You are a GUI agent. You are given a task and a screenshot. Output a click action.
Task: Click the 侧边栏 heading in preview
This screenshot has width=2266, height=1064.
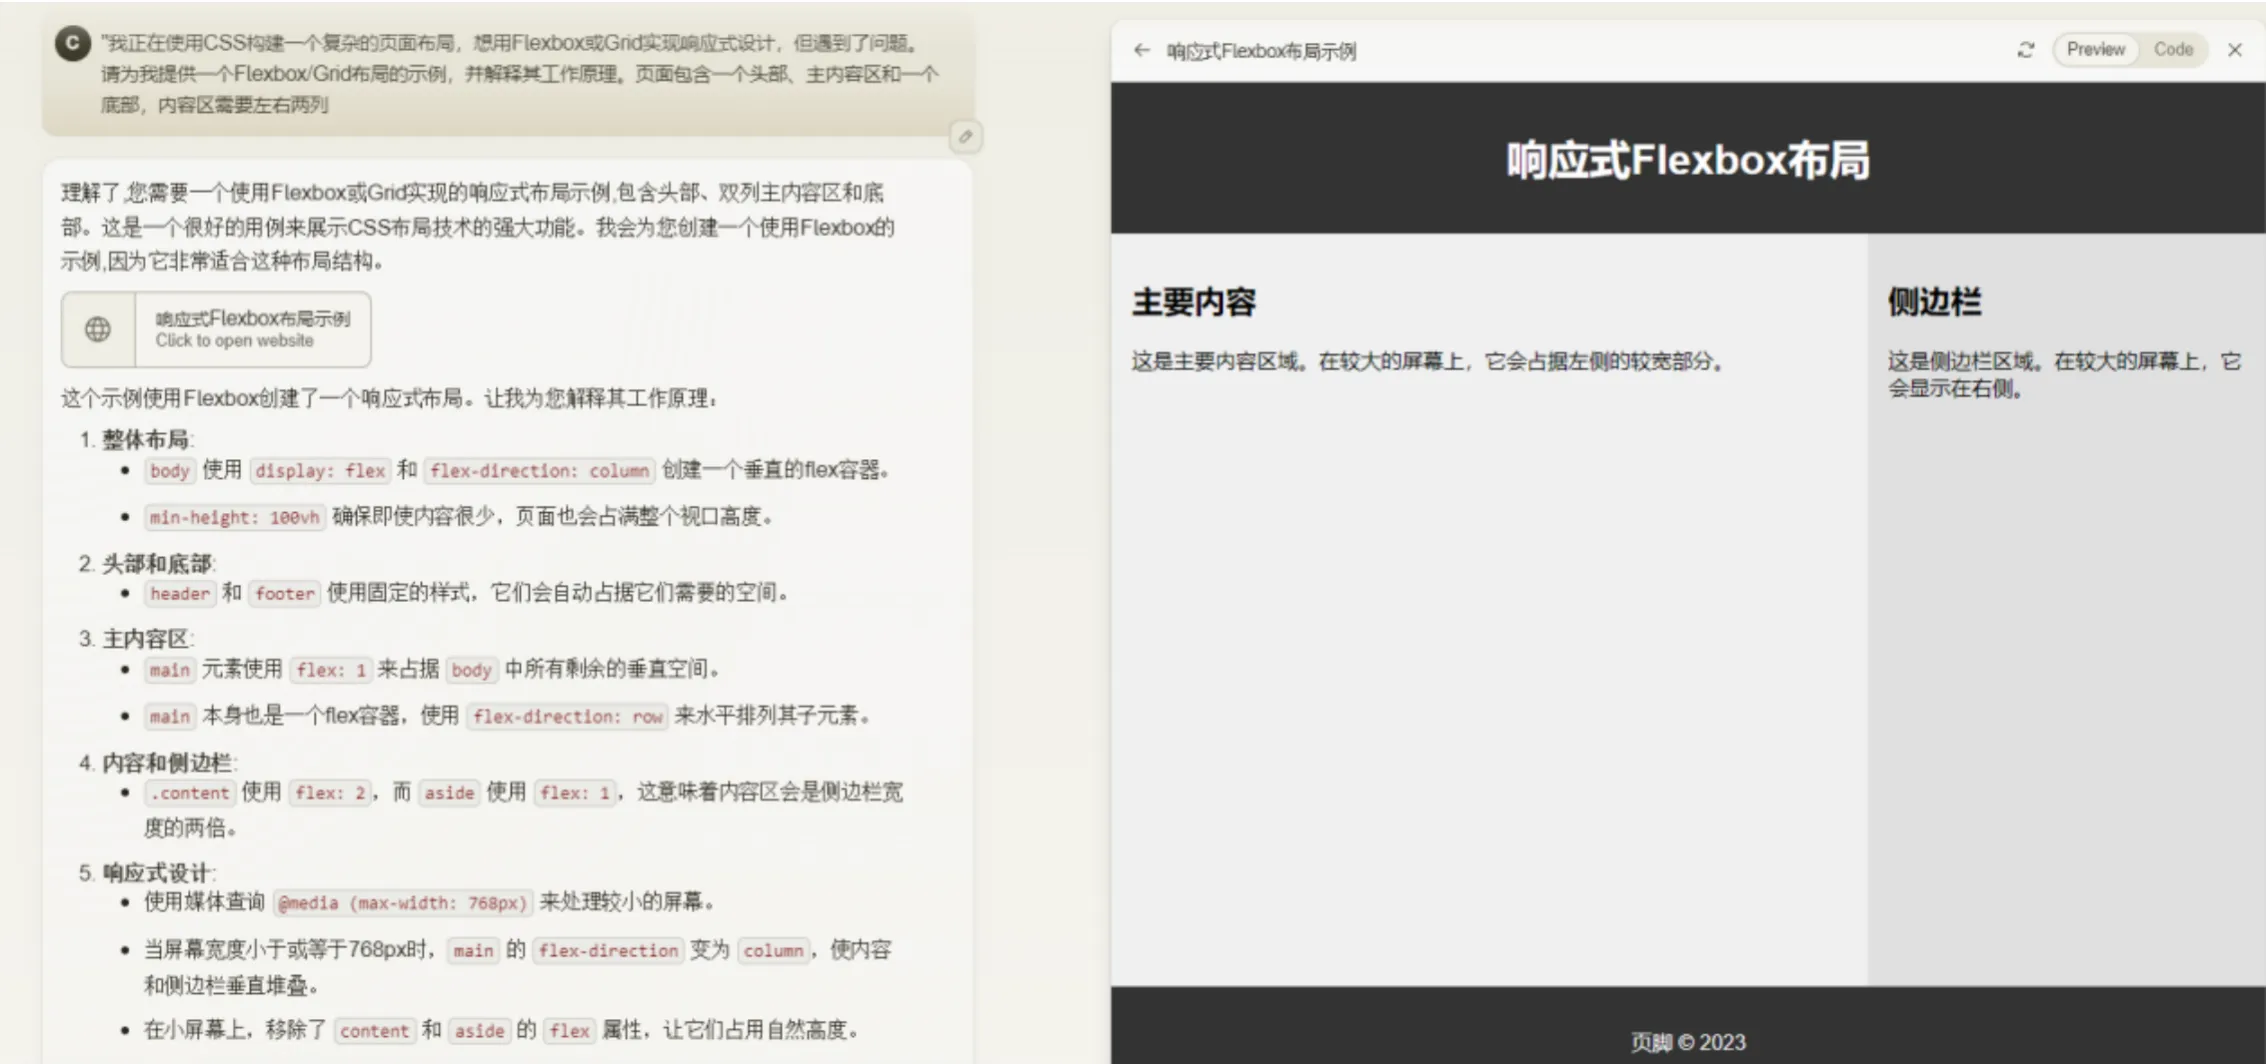point(1934,302)
